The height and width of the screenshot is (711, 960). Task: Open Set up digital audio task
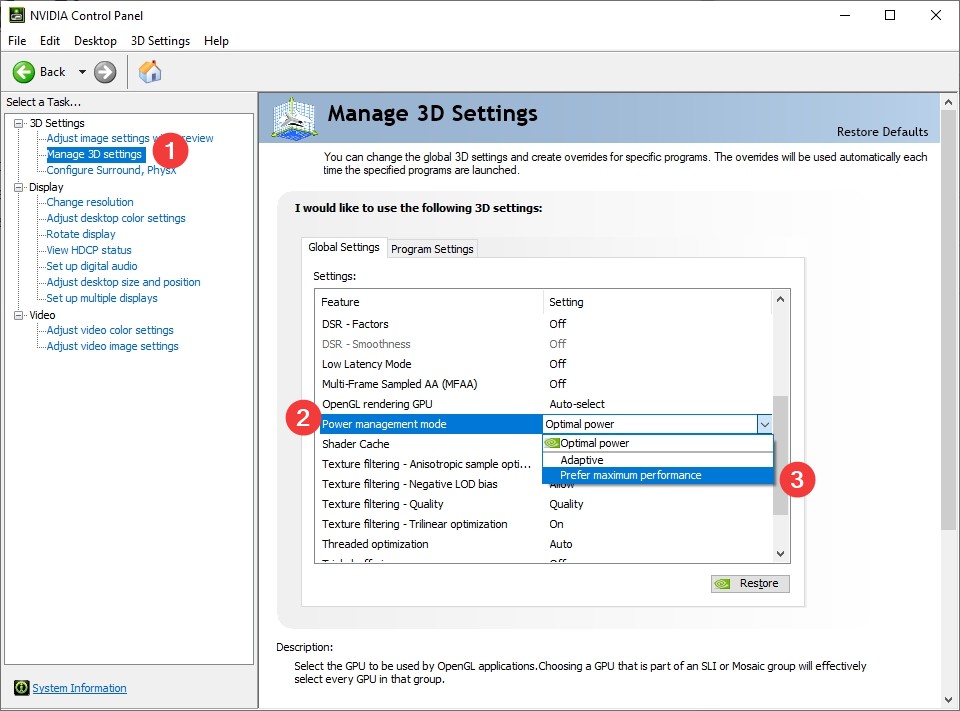[x=92, y=266]
